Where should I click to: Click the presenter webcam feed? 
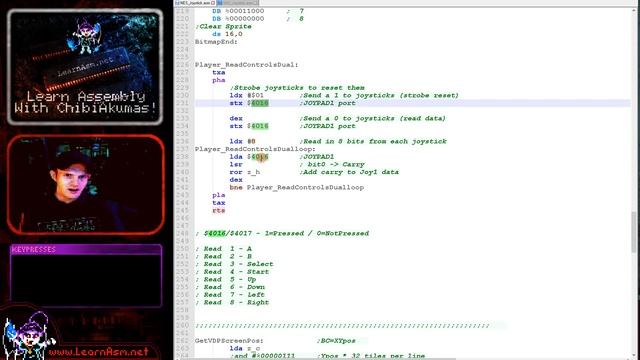(85, 185)
